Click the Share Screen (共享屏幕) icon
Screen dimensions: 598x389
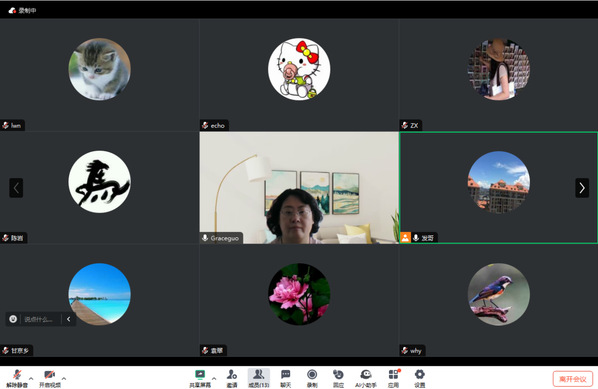(x=200, y=378)
